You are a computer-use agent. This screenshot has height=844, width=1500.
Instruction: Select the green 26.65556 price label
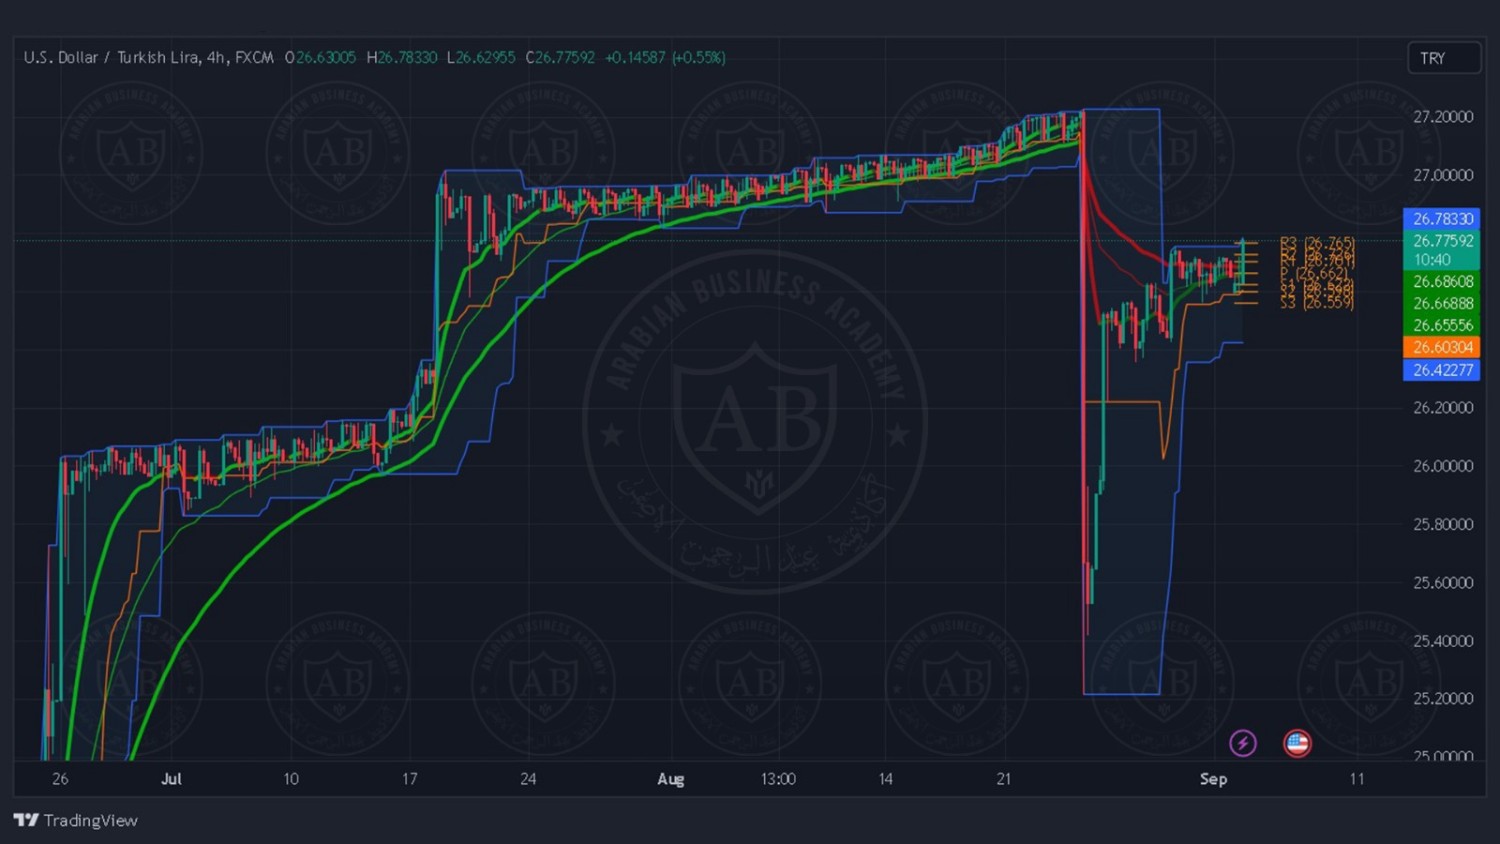coord(1442,325)
